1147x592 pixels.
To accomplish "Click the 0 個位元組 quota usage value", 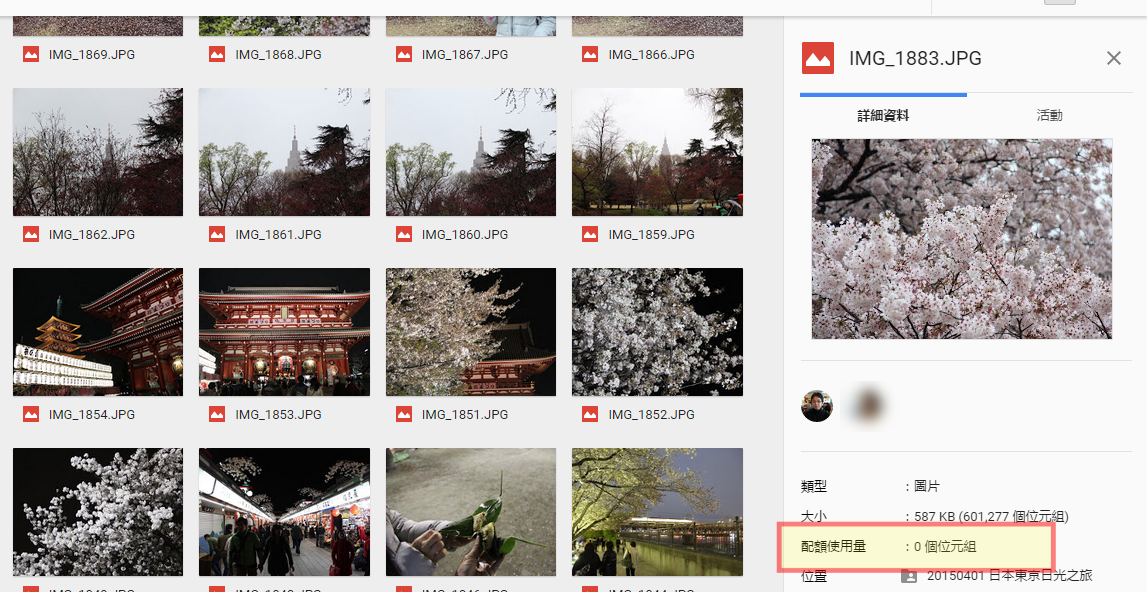I will [944, 547].
